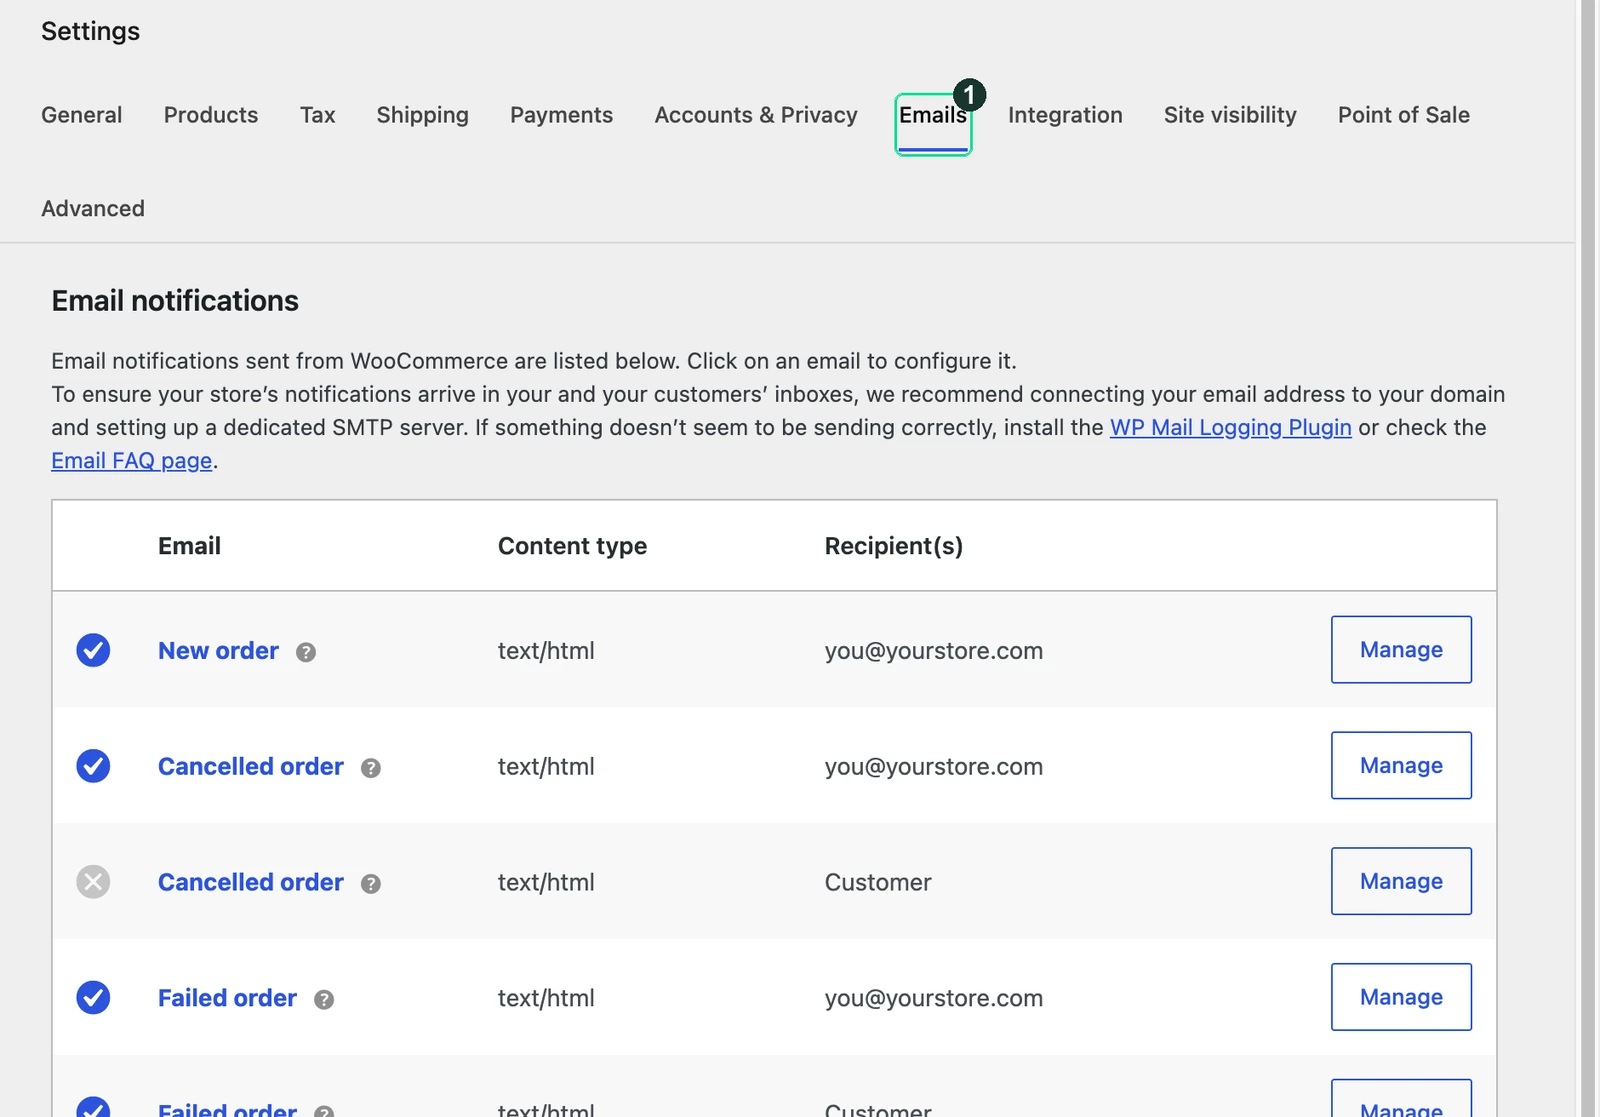Click you@yourstore.com in New order row
1600x1117 pixels.
click(934, 651)
